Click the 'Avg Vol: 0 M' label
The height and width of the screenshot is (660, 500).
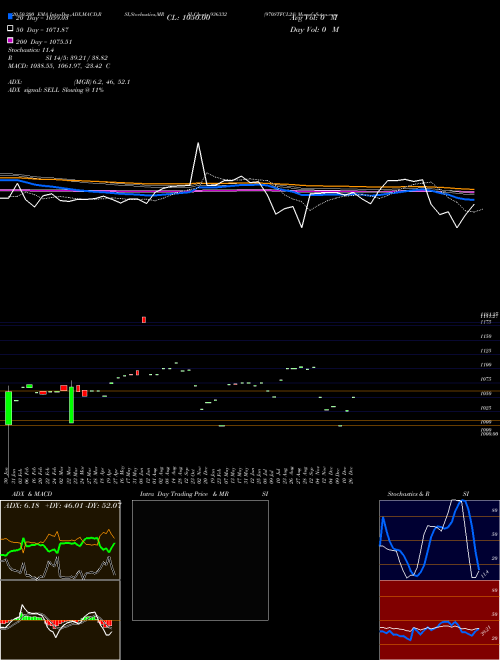(314, 18)
